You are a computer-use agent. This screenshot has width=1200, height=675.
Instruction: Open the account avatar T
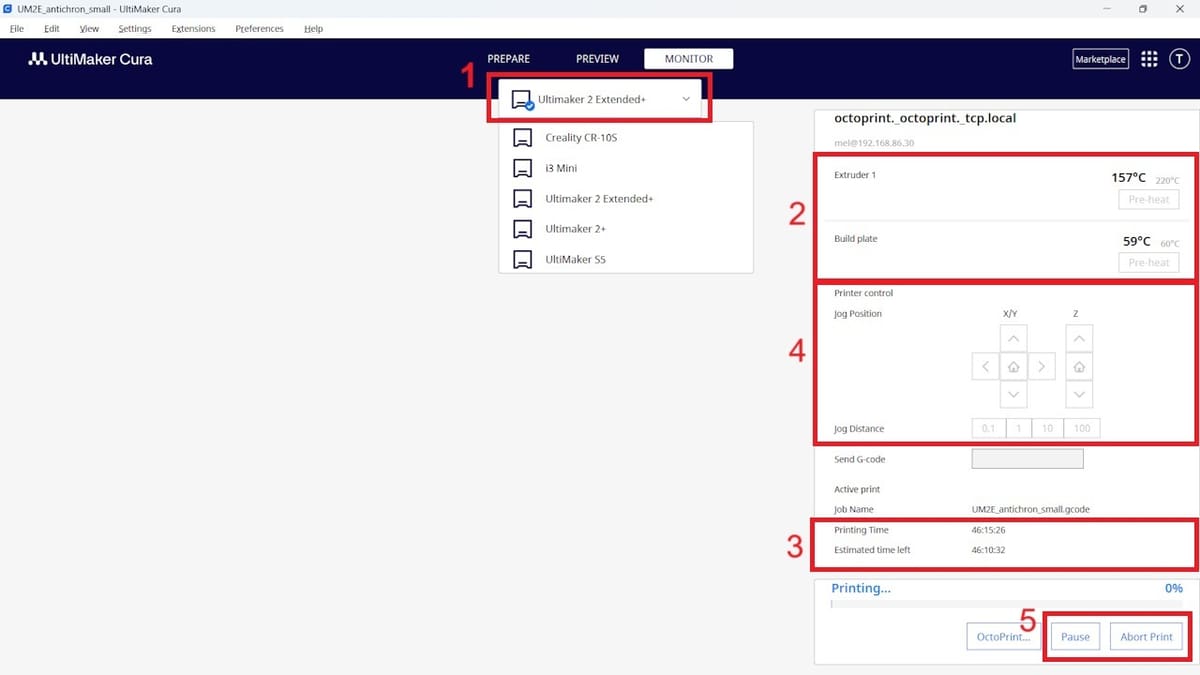click(1179, 59)
